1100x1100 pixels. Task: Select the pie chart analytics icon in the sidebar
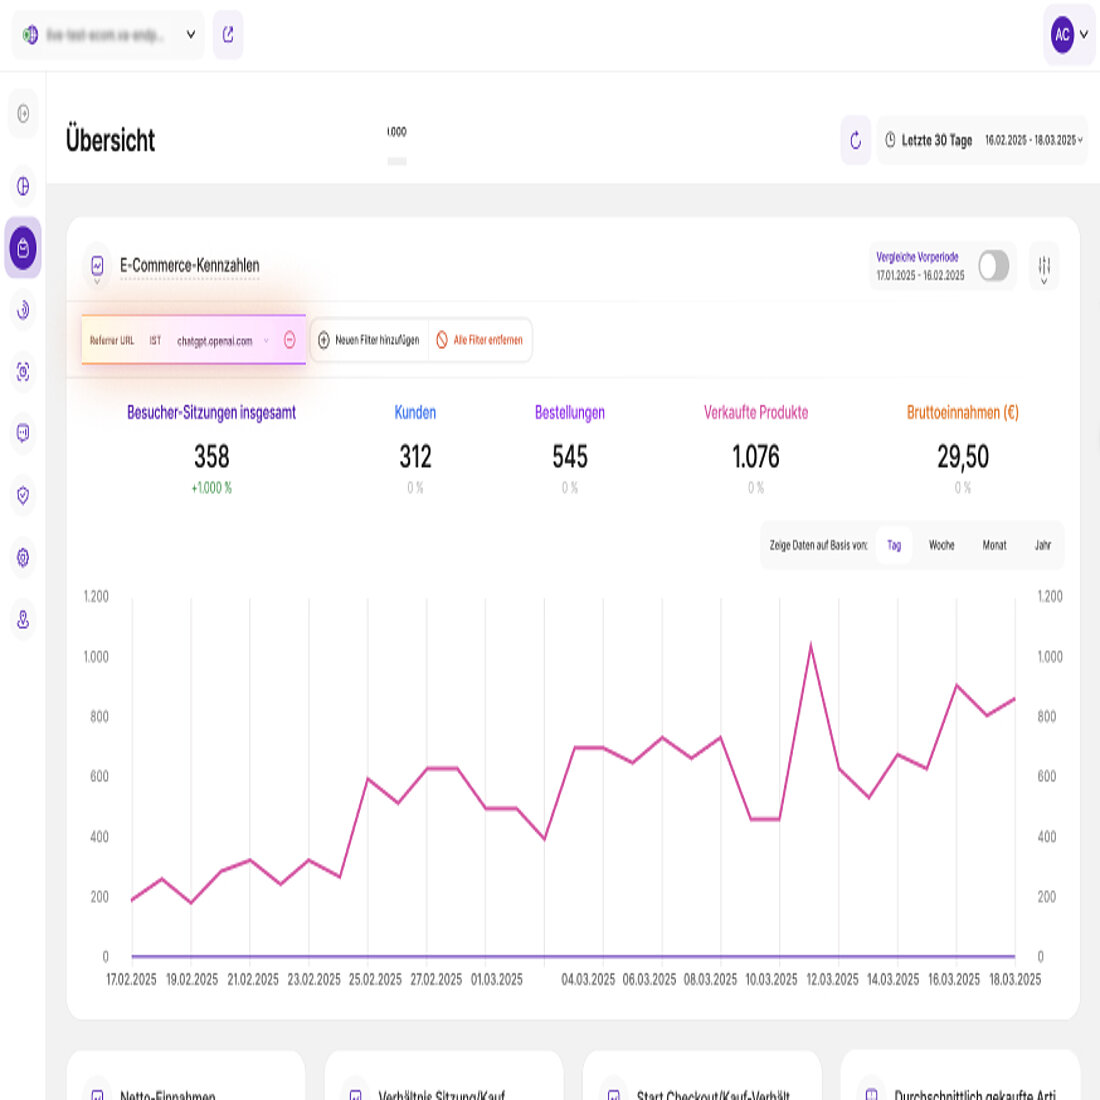click(22, 187)
